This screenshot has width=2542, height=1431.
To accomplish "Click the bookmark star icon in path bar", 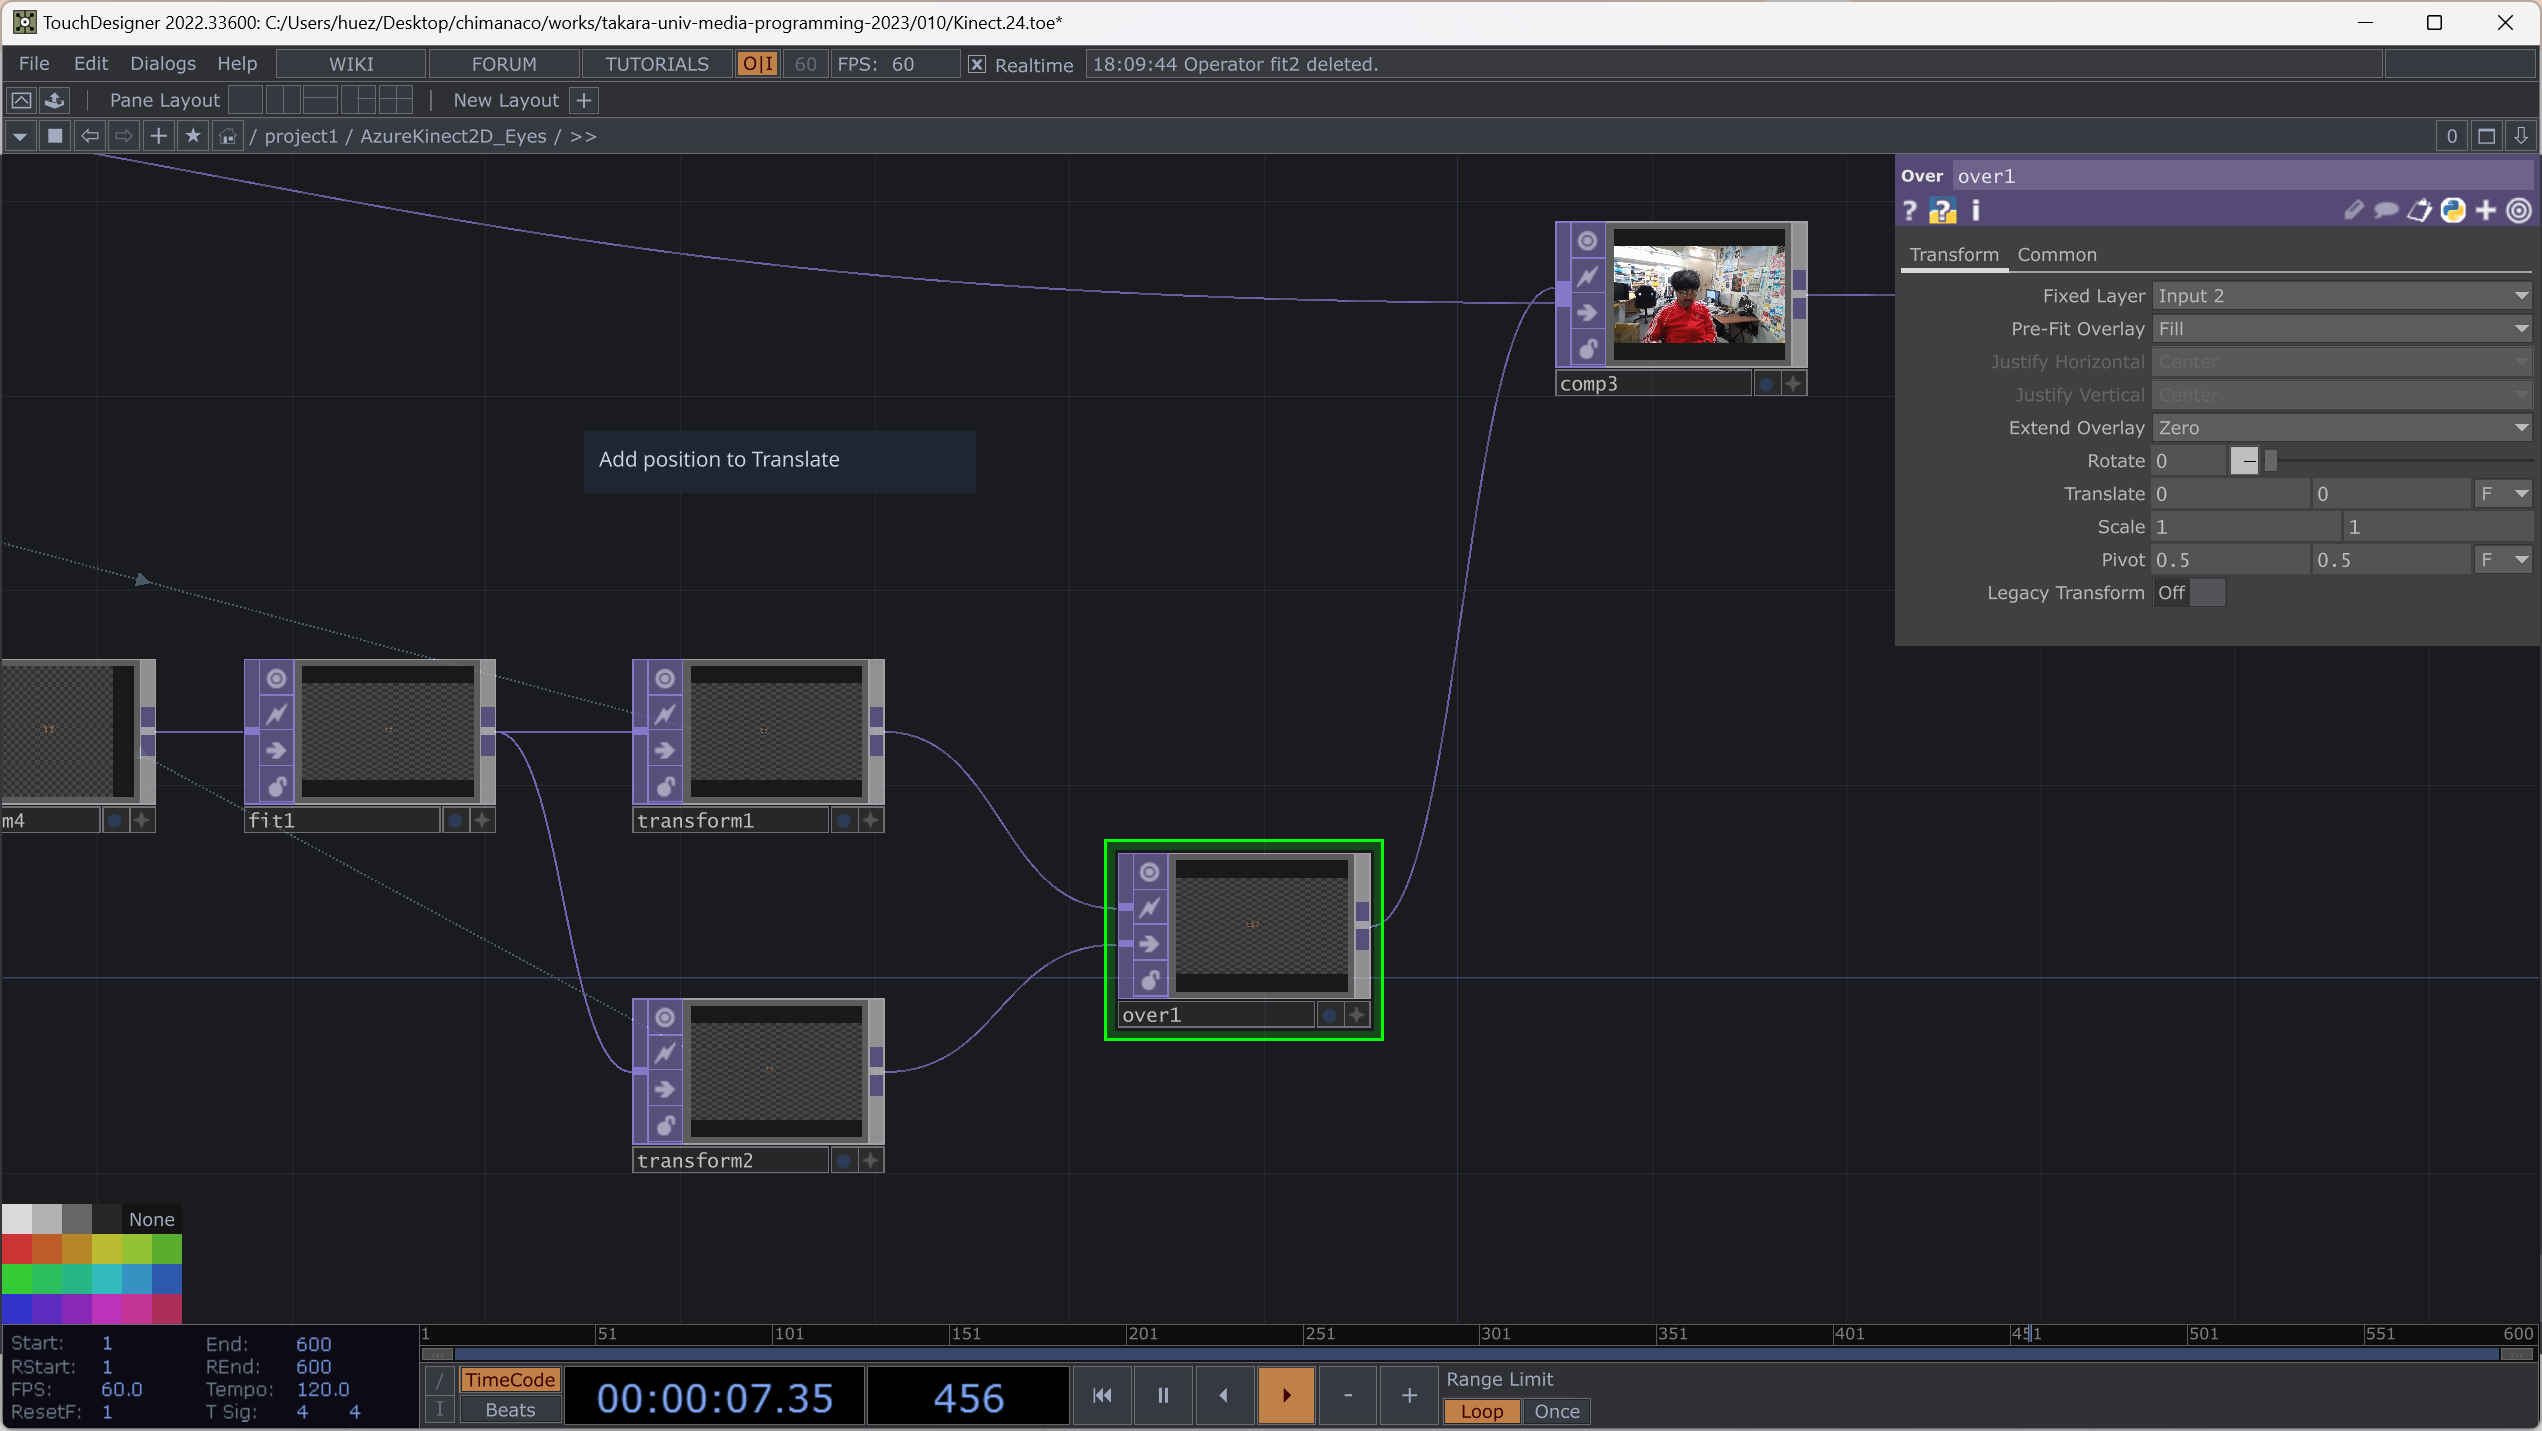I will click(x=193, y=136).
